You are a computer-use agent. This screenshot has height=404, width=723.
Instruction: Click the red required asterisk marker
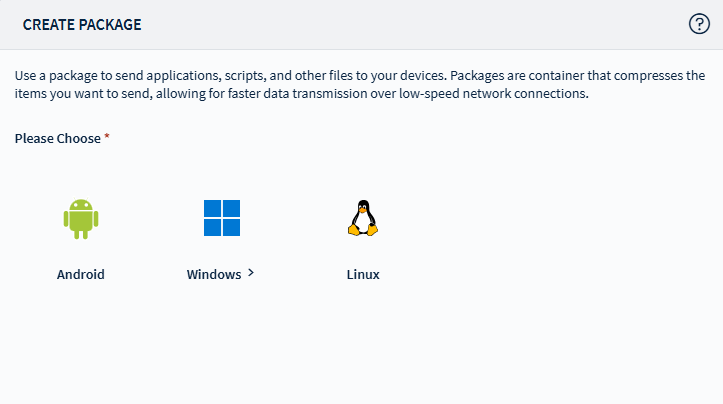tap(107, 138)
